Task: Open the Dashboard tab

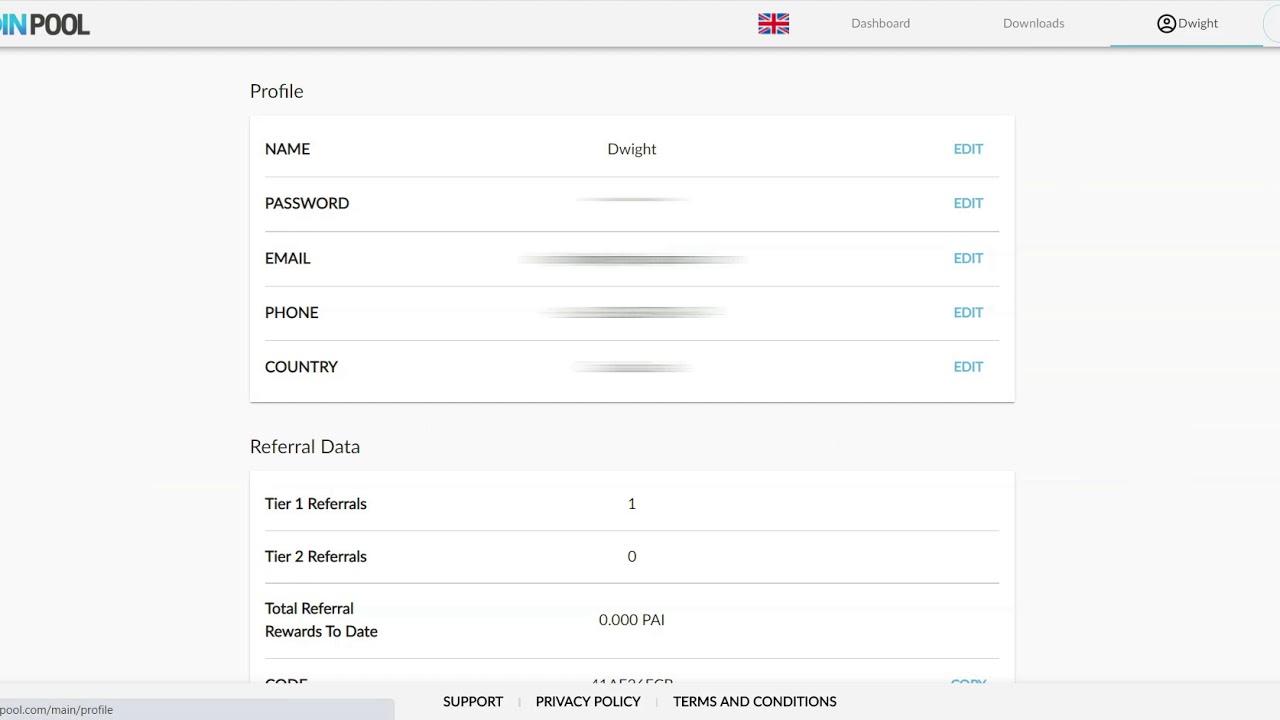Action: (880, 23)
